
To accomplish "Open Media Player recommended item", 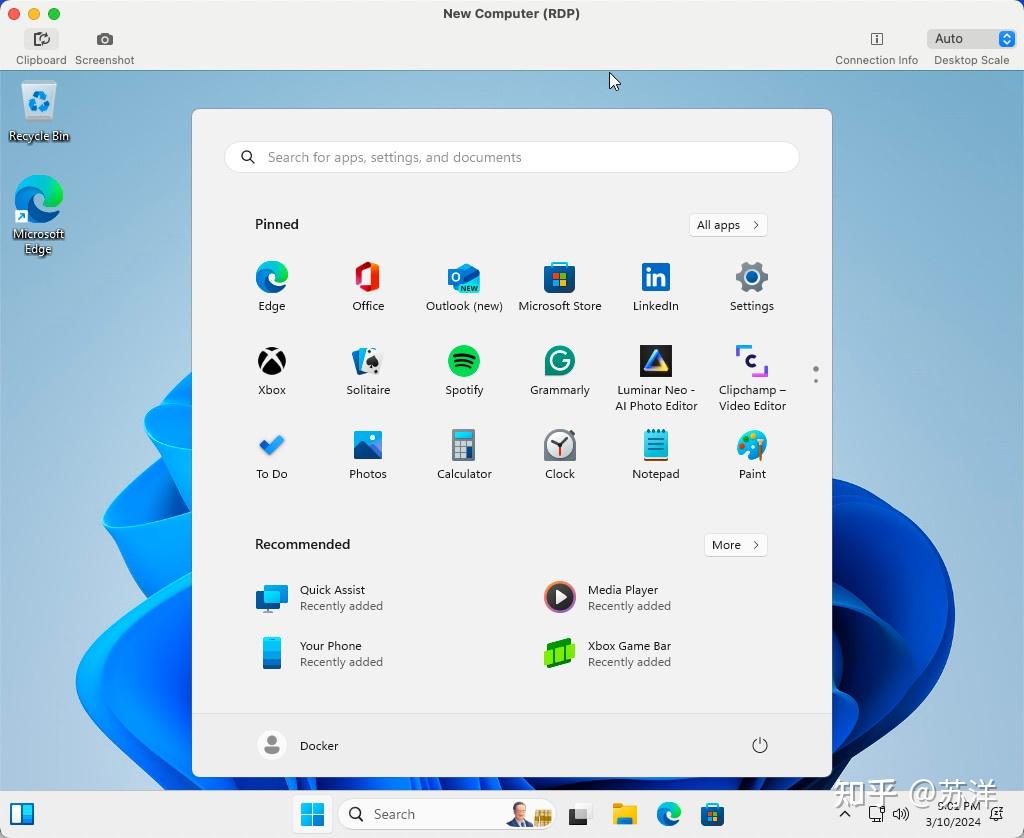I will (607, 597).
